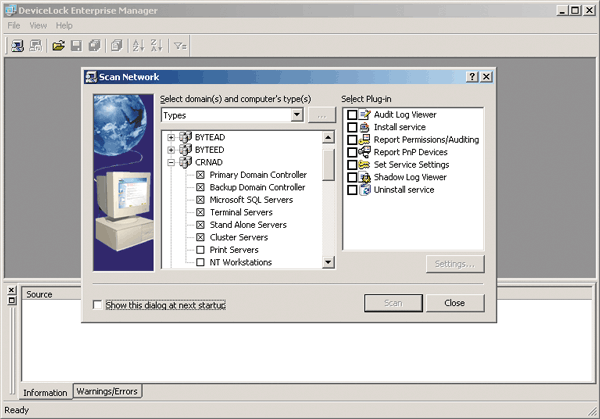Viewport: 600px width, 419px height.
Task: Enable the Install service plug-in checkbox
Action: 351,128
